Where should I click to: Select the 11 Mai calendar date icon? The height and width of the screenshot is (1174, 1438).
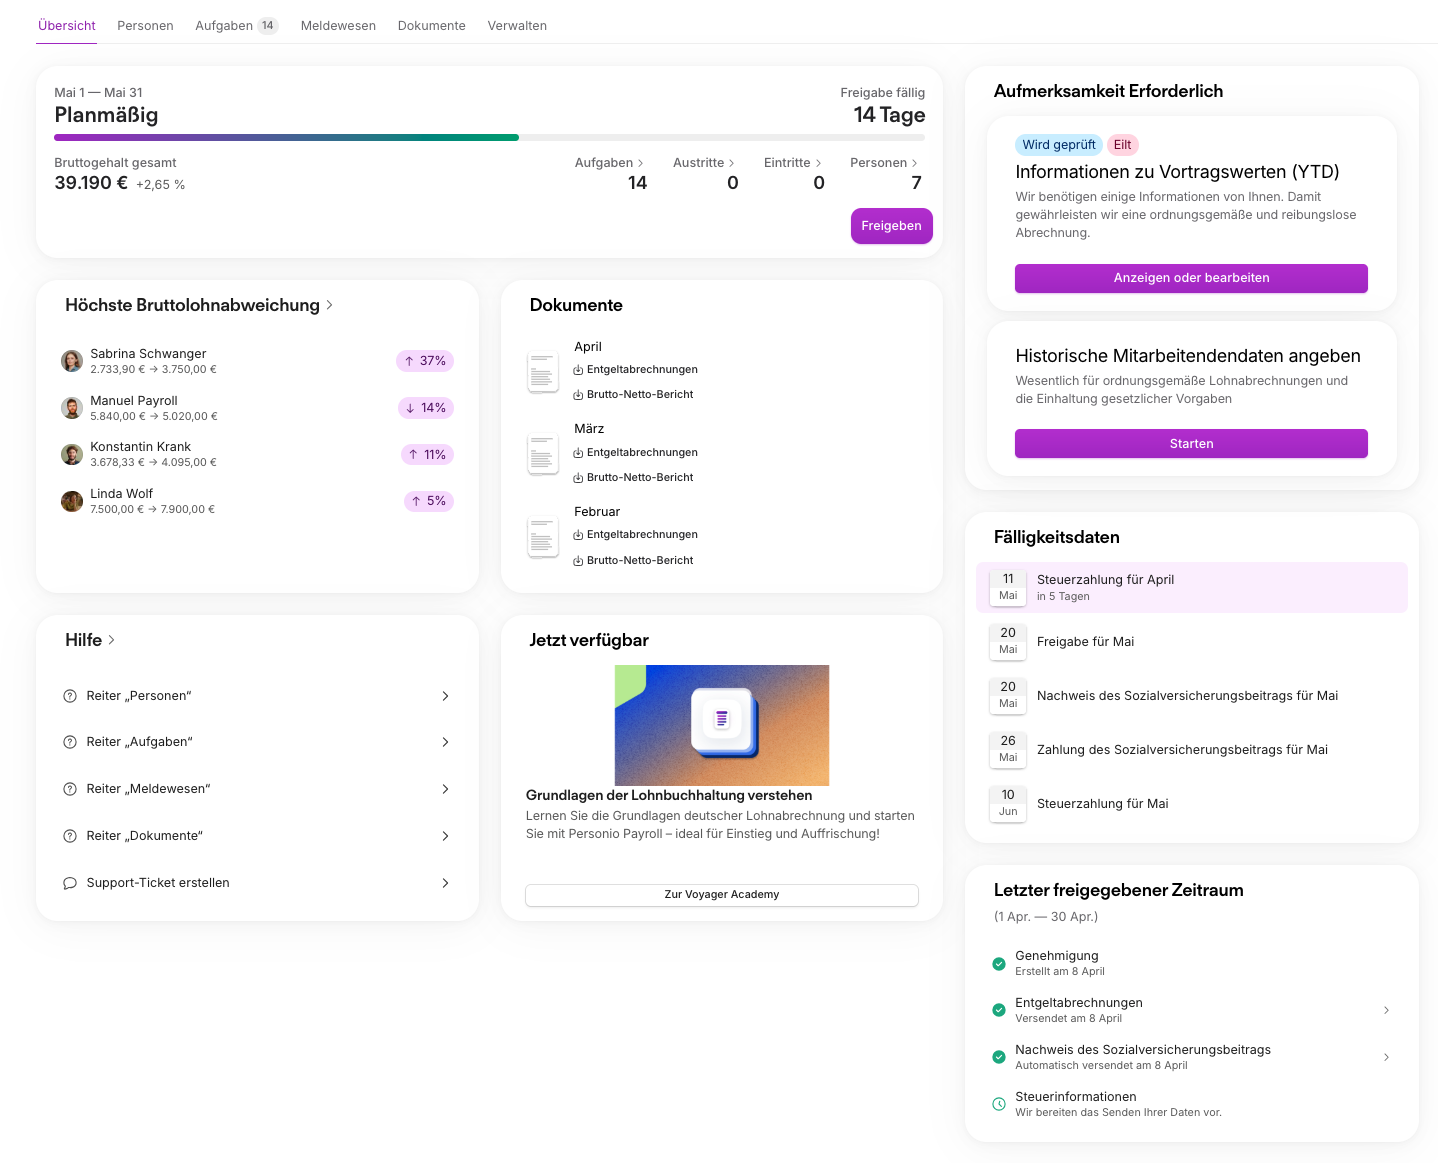[x=1008, y=587]
